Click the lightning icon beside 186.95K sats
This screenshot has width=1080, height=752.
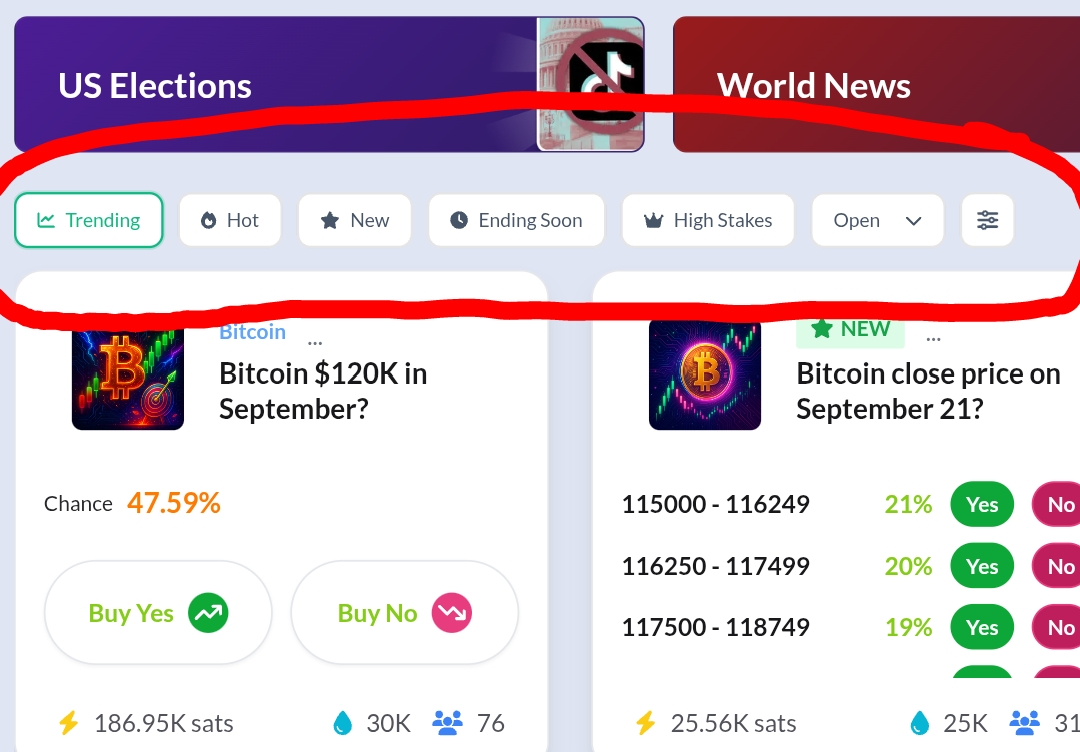68,723
